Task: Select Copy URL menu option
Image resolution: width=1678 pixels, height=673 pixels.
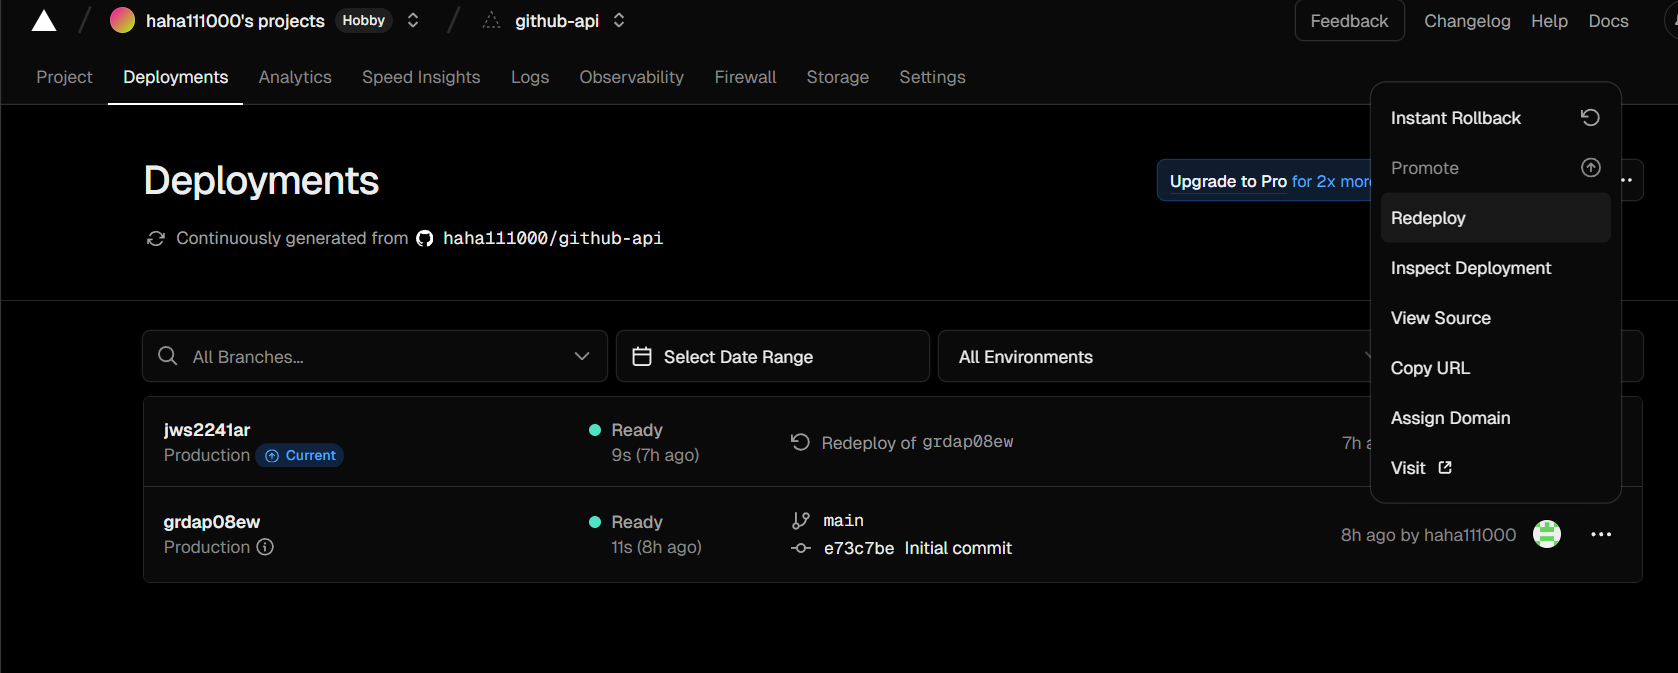Action: tap(1430, 368)
